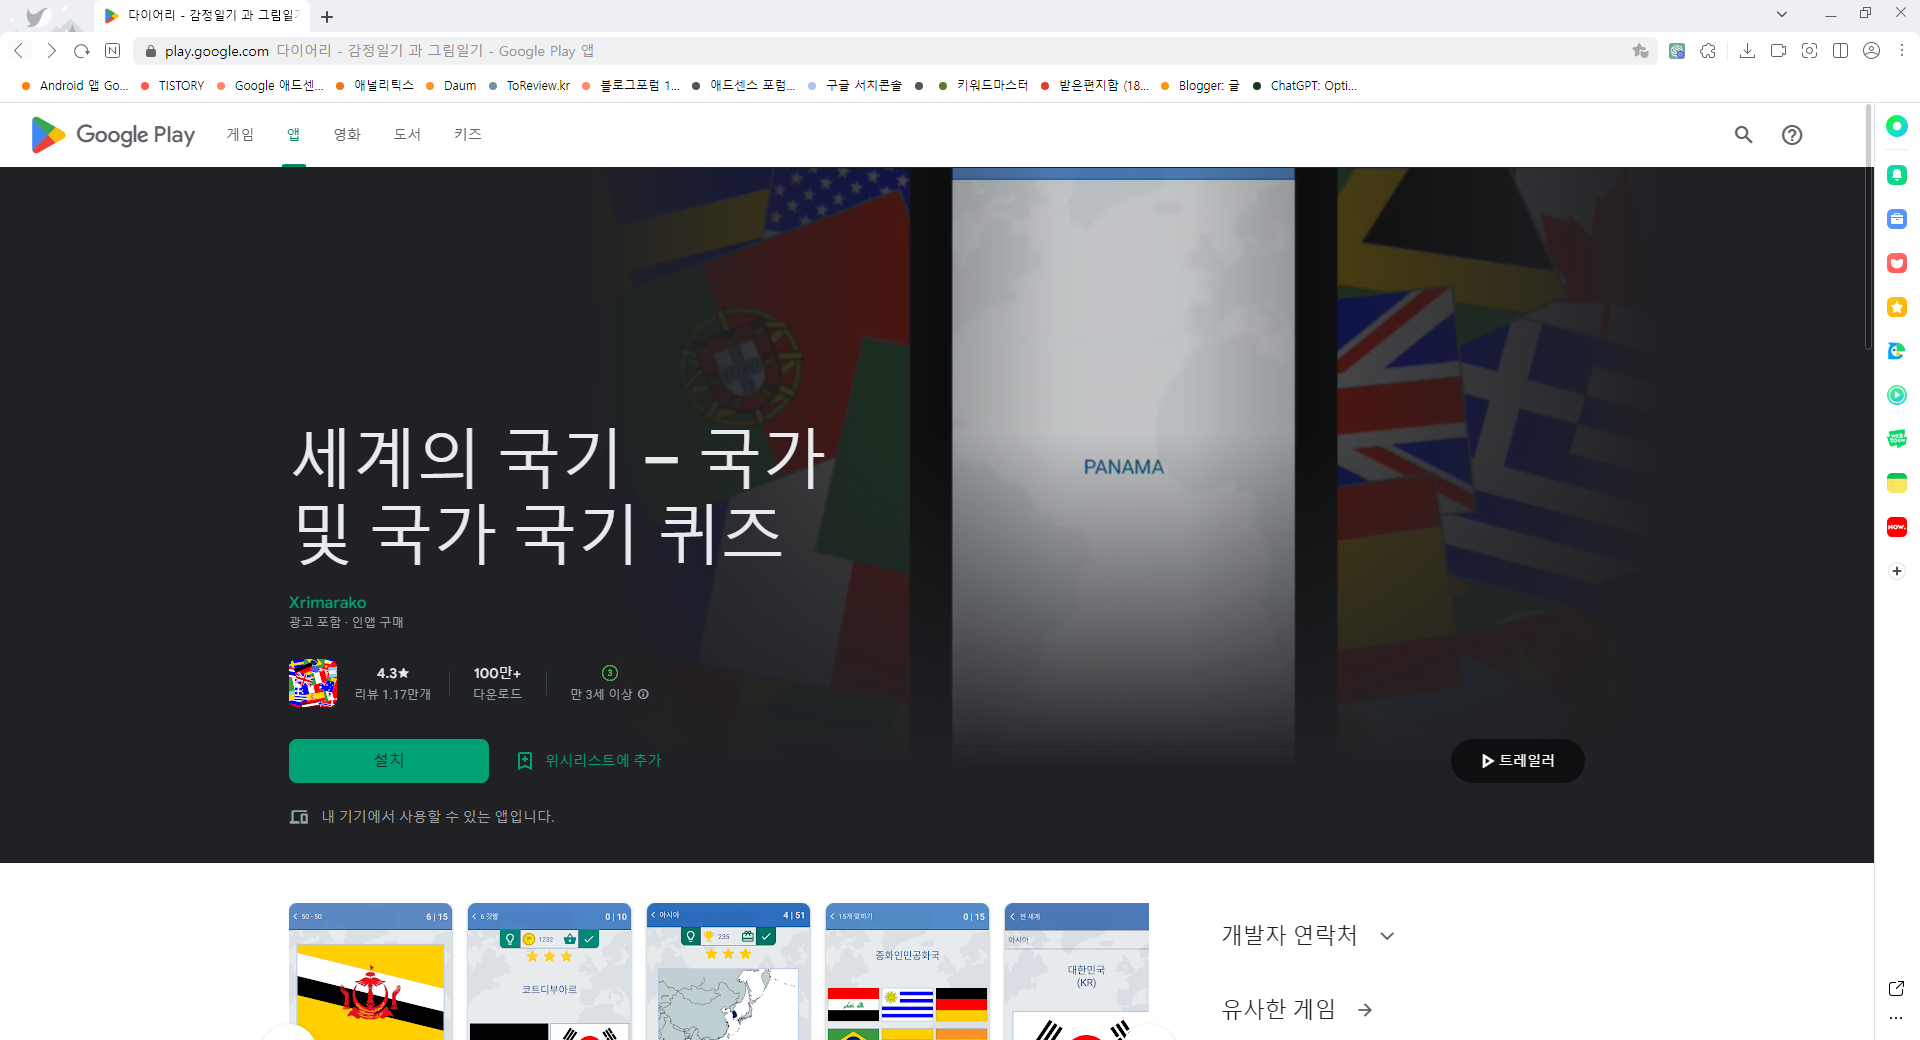Open the Google Play help icon

pyautogui.click(x=1791, y=135)
